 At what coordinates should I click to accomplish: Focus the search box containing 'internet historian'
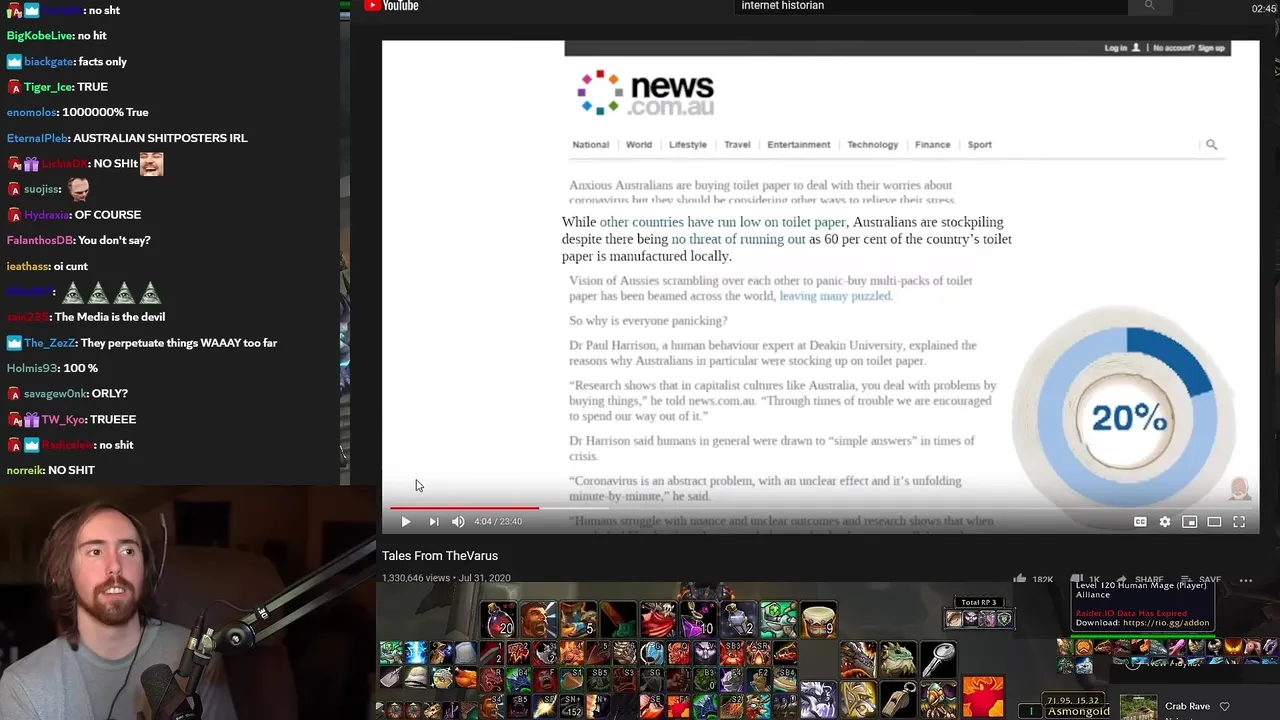930,6
